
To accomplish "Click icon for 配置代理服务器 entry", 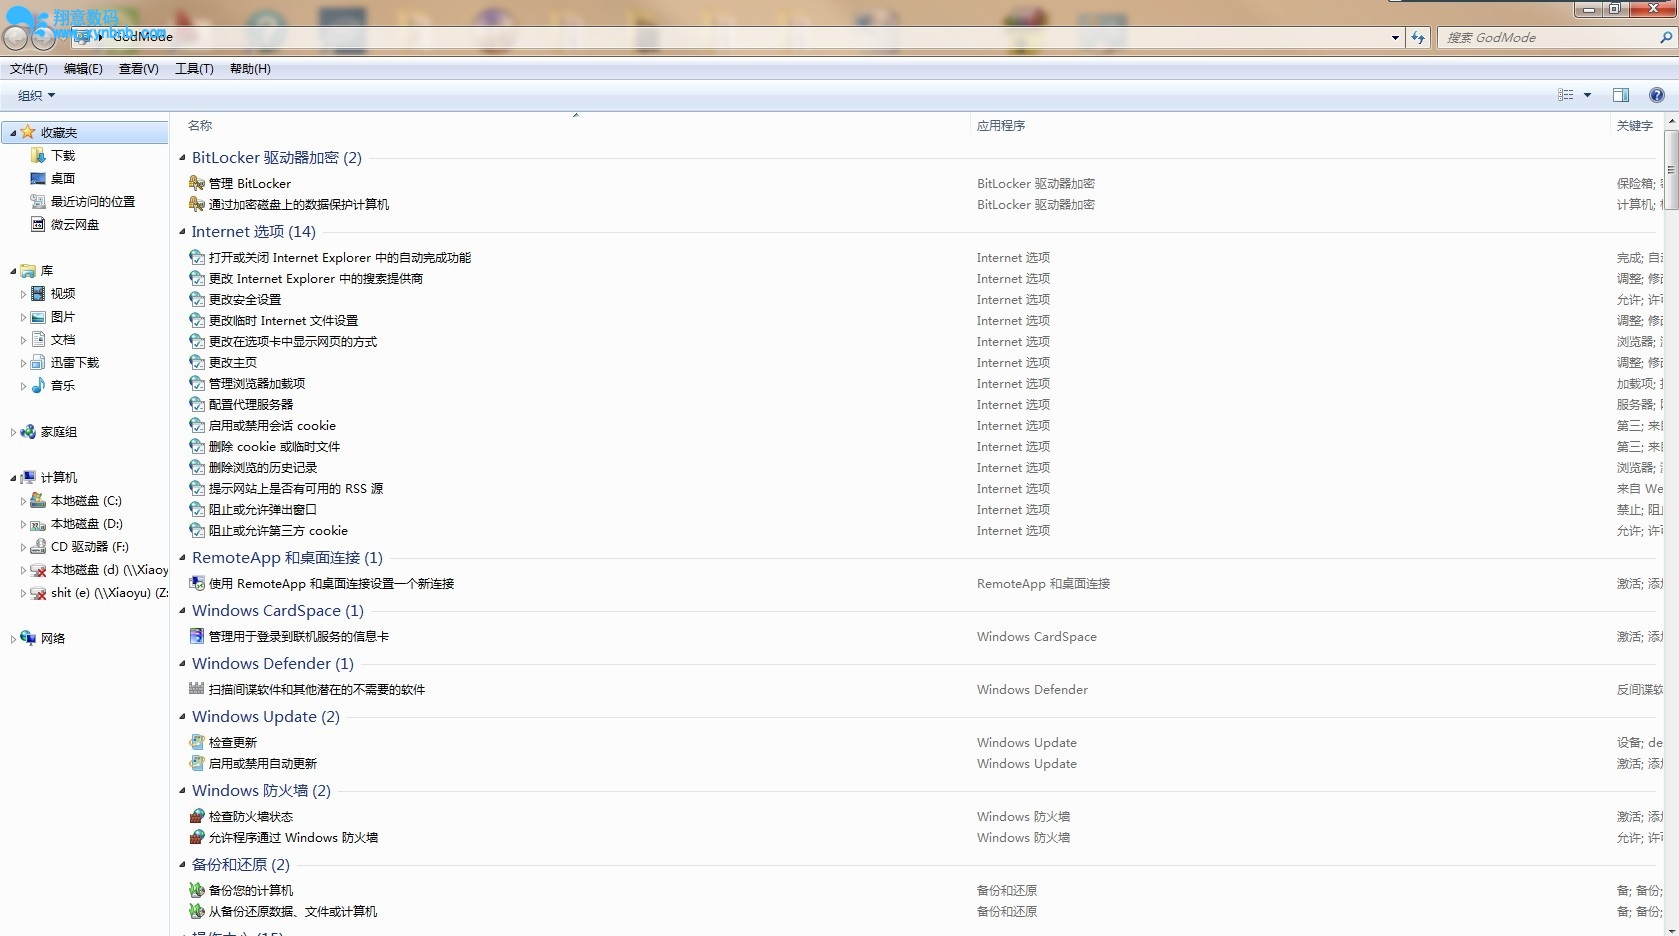I will tap(197, 404).
